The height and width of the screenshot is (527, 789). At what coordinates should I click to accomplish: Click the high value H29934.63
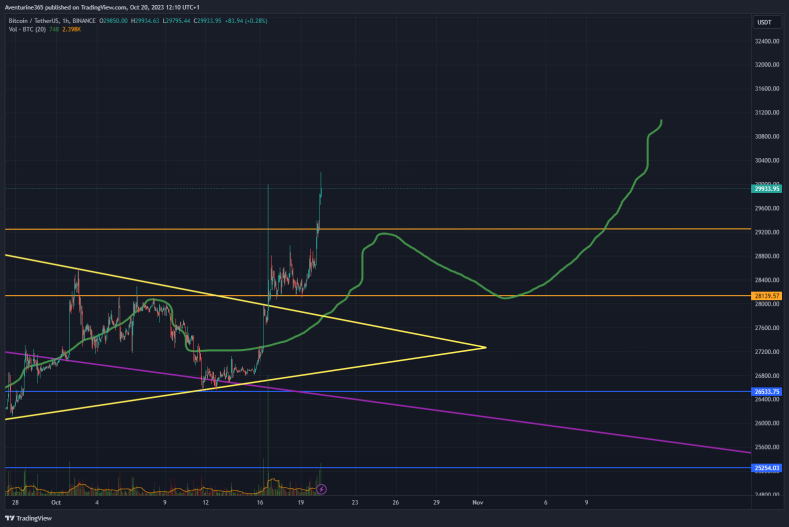point(145,21)
